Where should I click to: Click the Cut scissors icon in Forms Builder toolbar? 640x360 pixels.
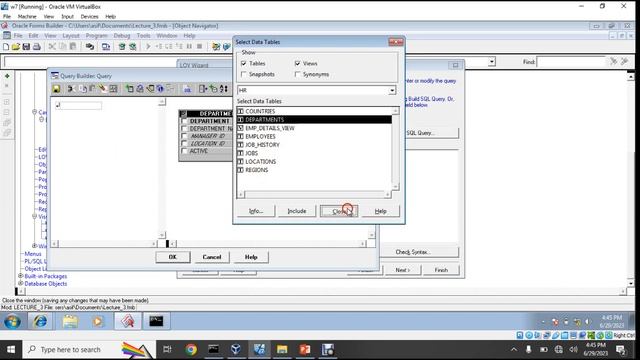coord(52,47)
